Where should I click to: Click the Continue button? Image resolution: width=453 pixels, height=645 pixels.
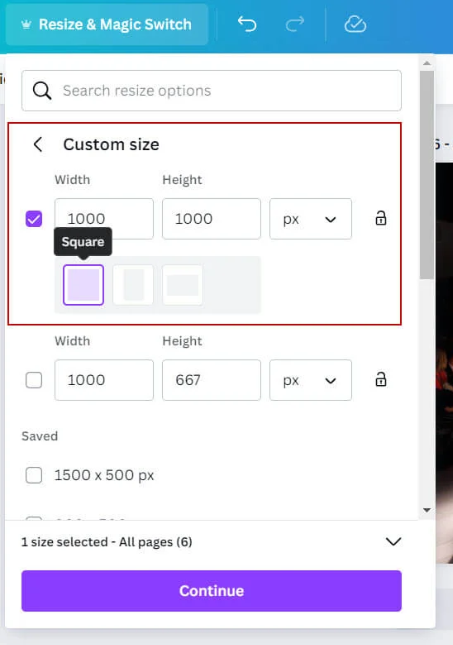tap(211, 591)
